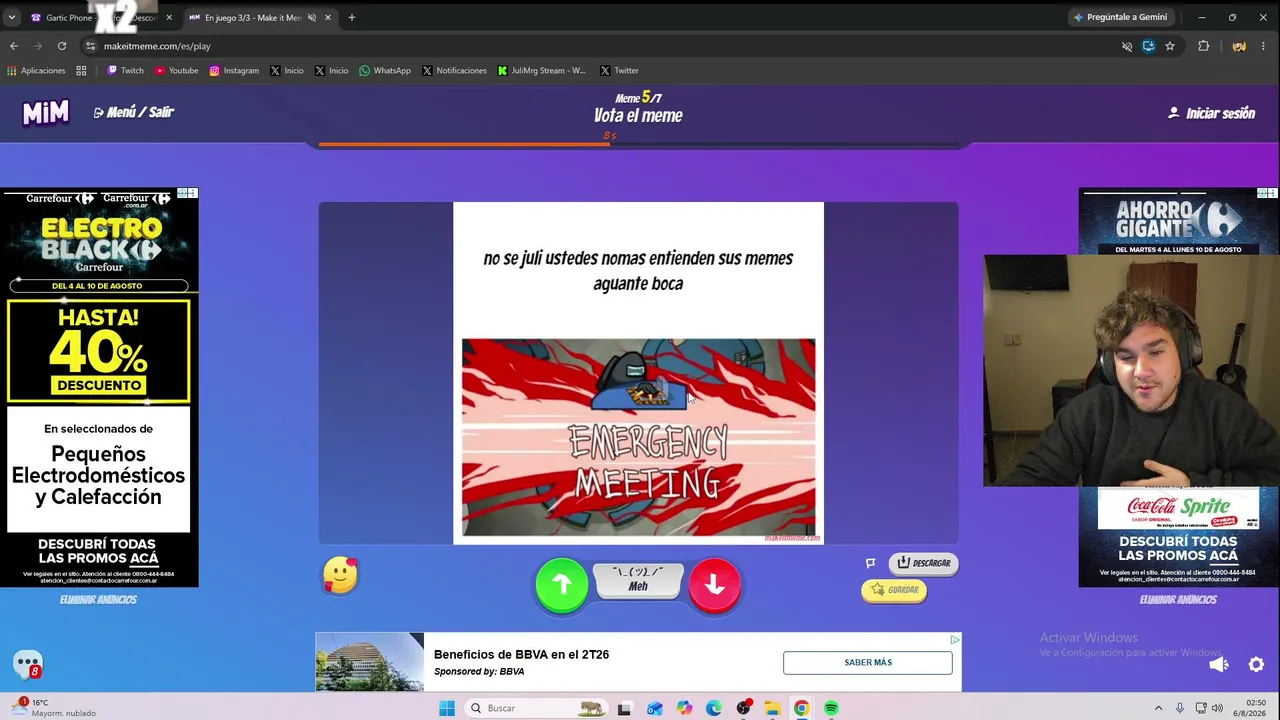Open the Twitch bookmark
Viewport: 1280px width, 720px height.
(x=125, y=70)
